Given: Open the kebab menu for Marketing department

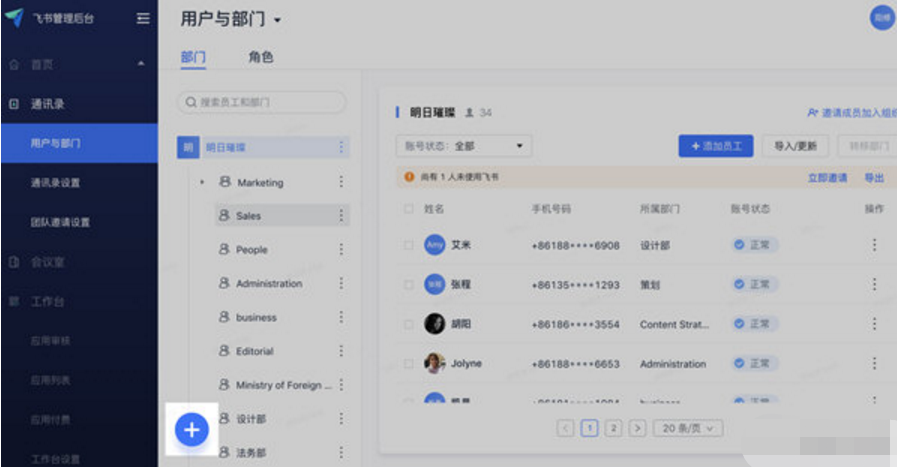Looking at the screenshot, I should point(341,182).
